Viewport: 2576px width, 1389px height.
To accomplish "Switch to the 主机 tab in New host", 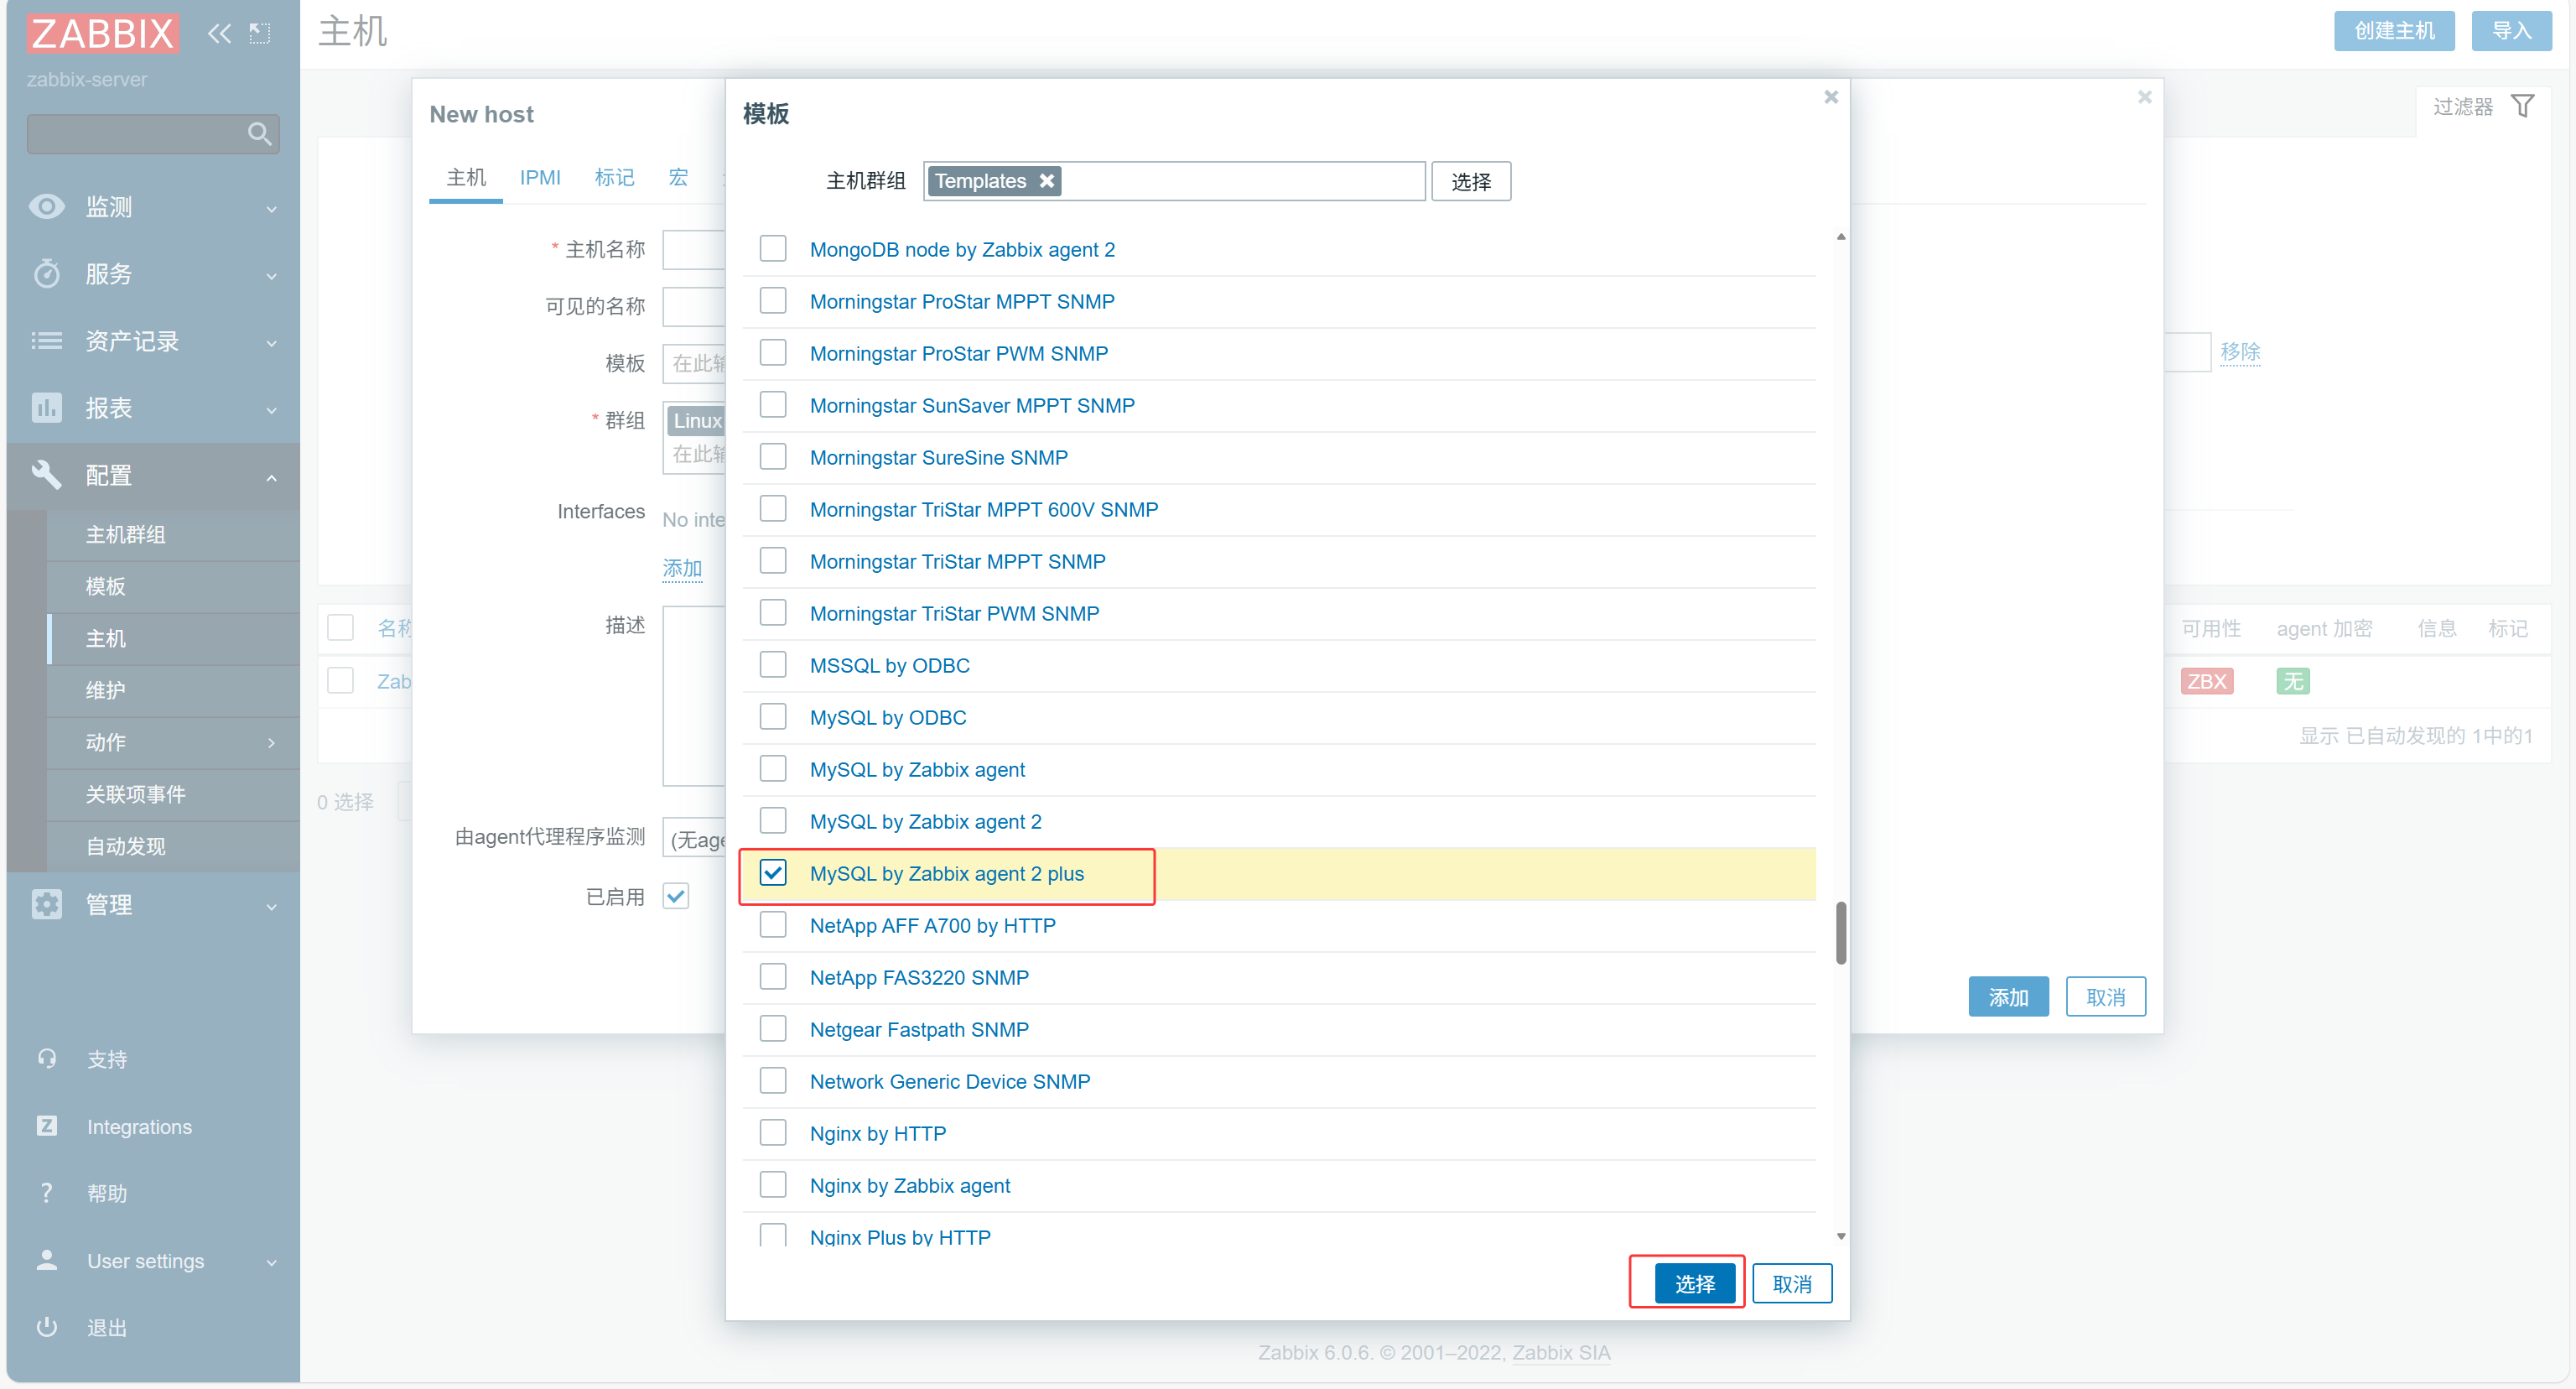I will tap(466, 177).
